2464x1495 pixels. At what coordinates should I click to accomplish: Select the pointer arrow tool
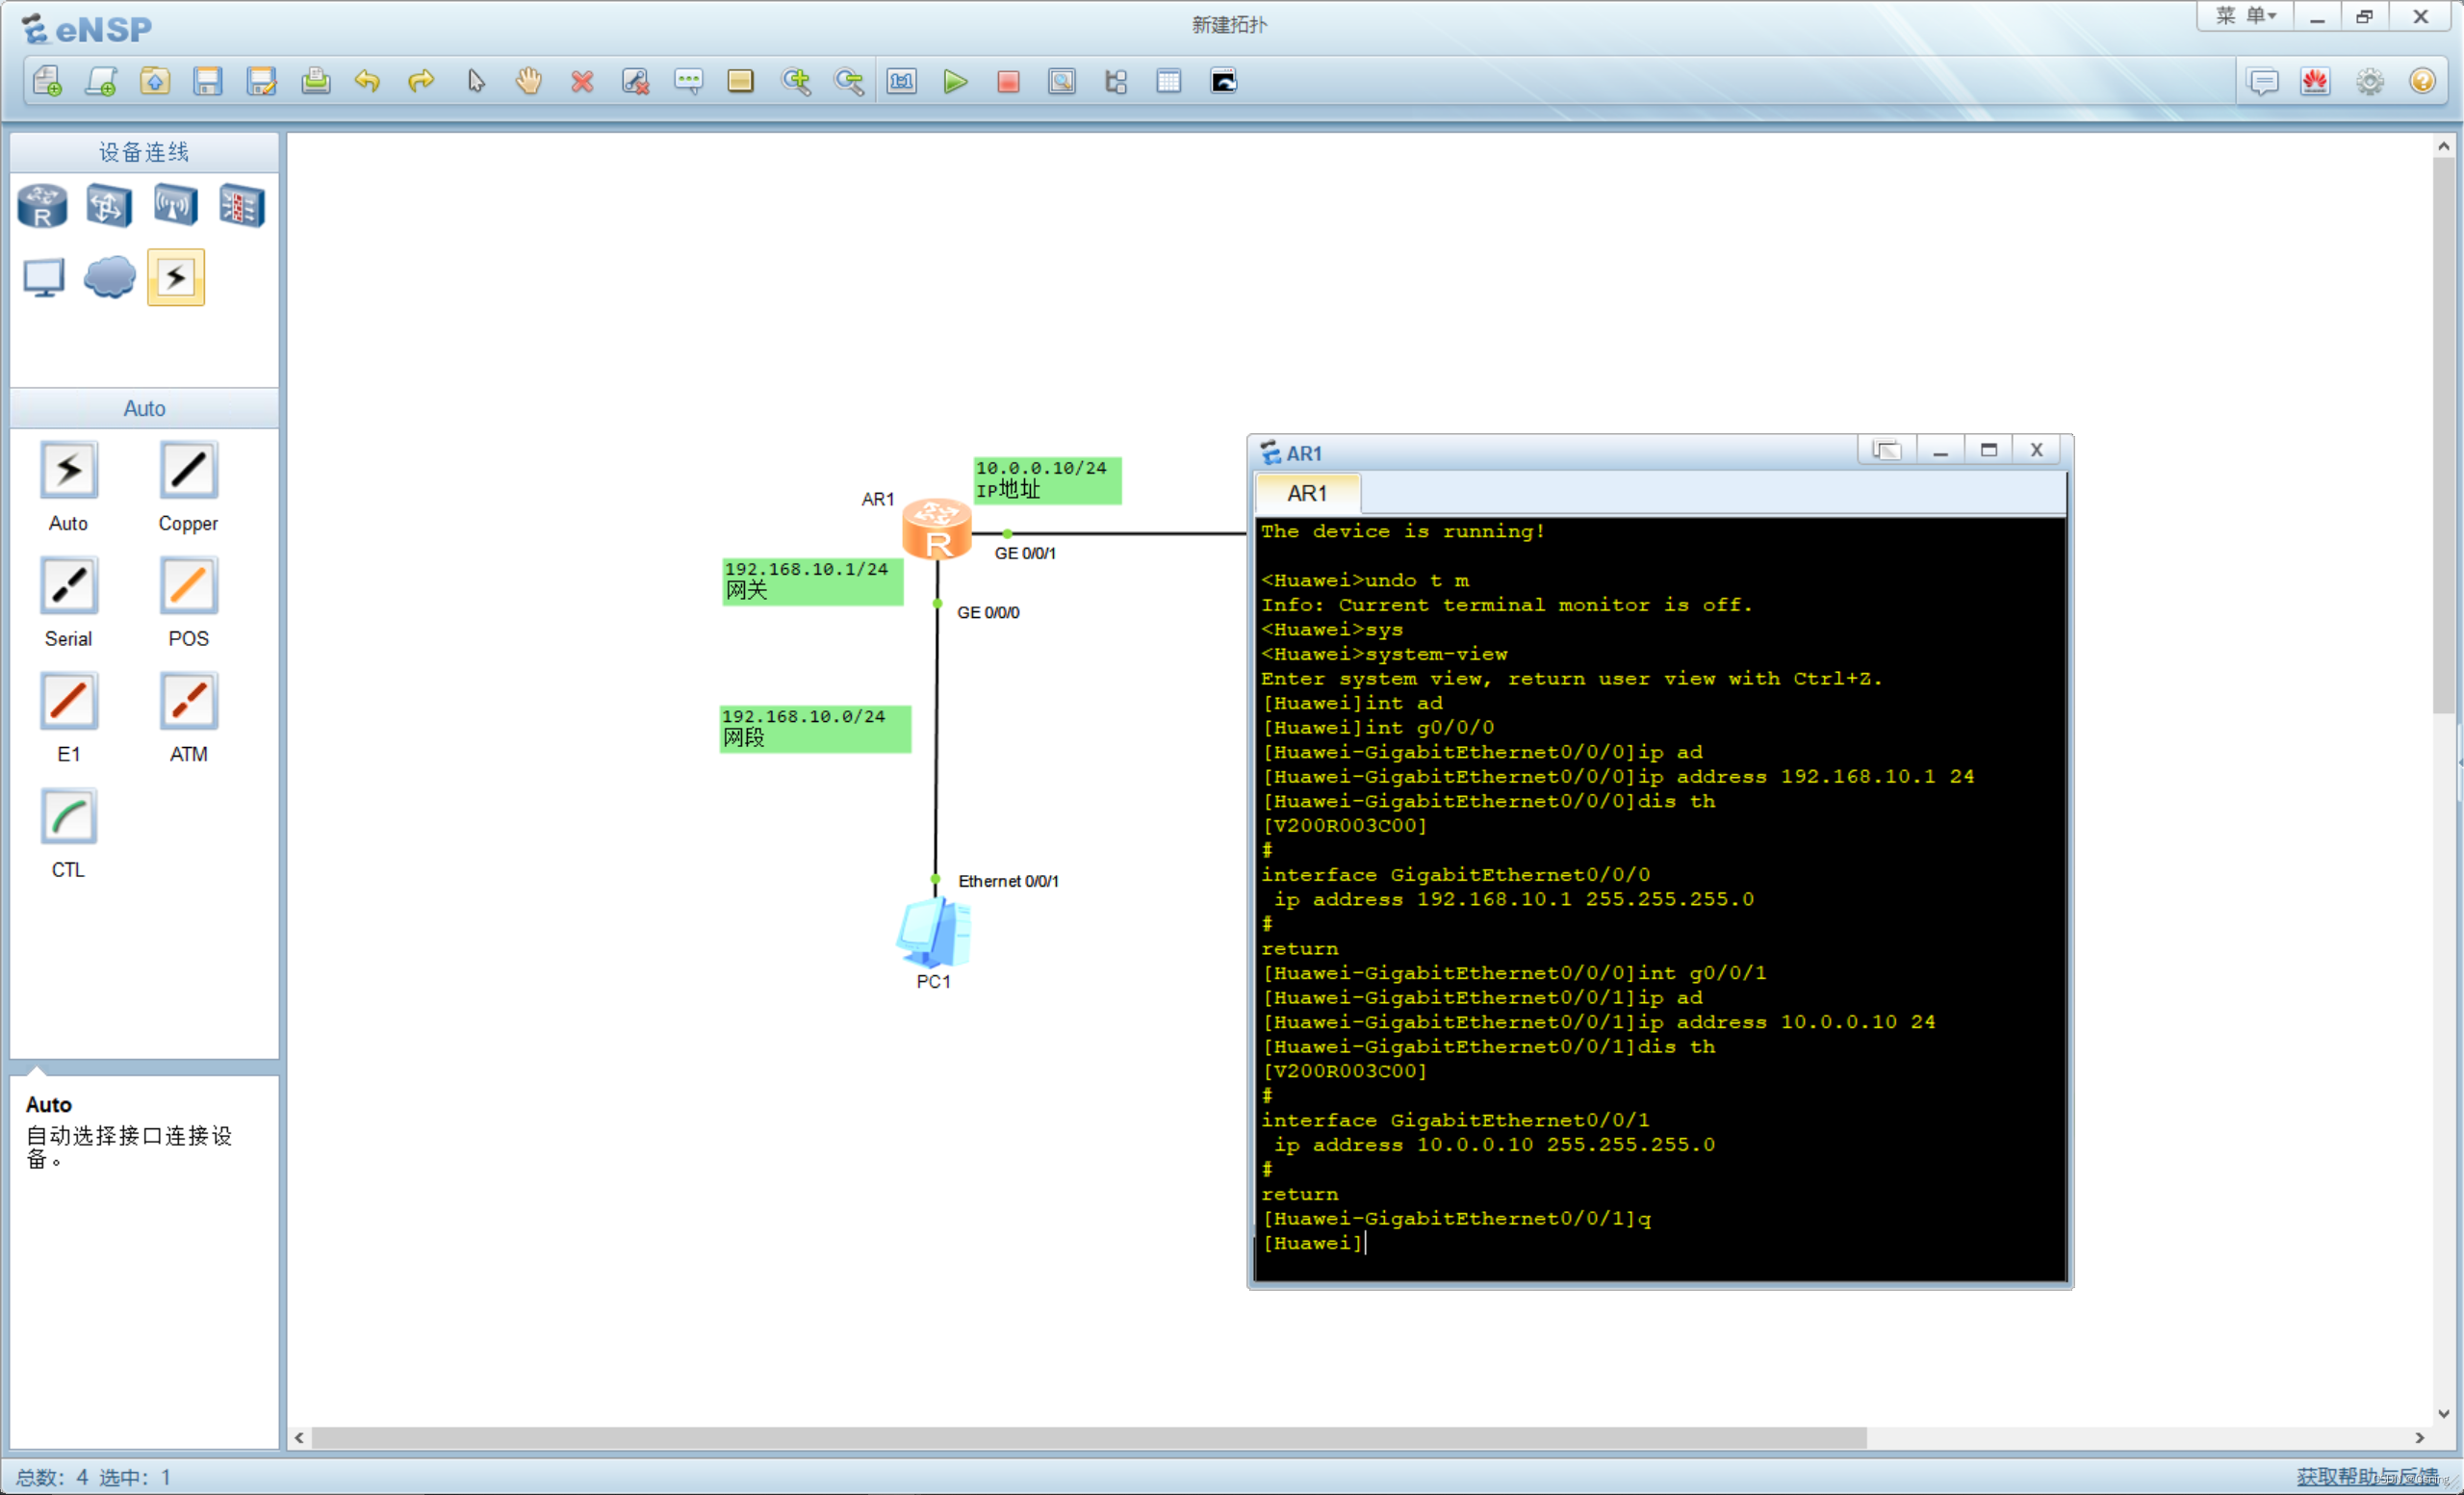click(475, 81)
